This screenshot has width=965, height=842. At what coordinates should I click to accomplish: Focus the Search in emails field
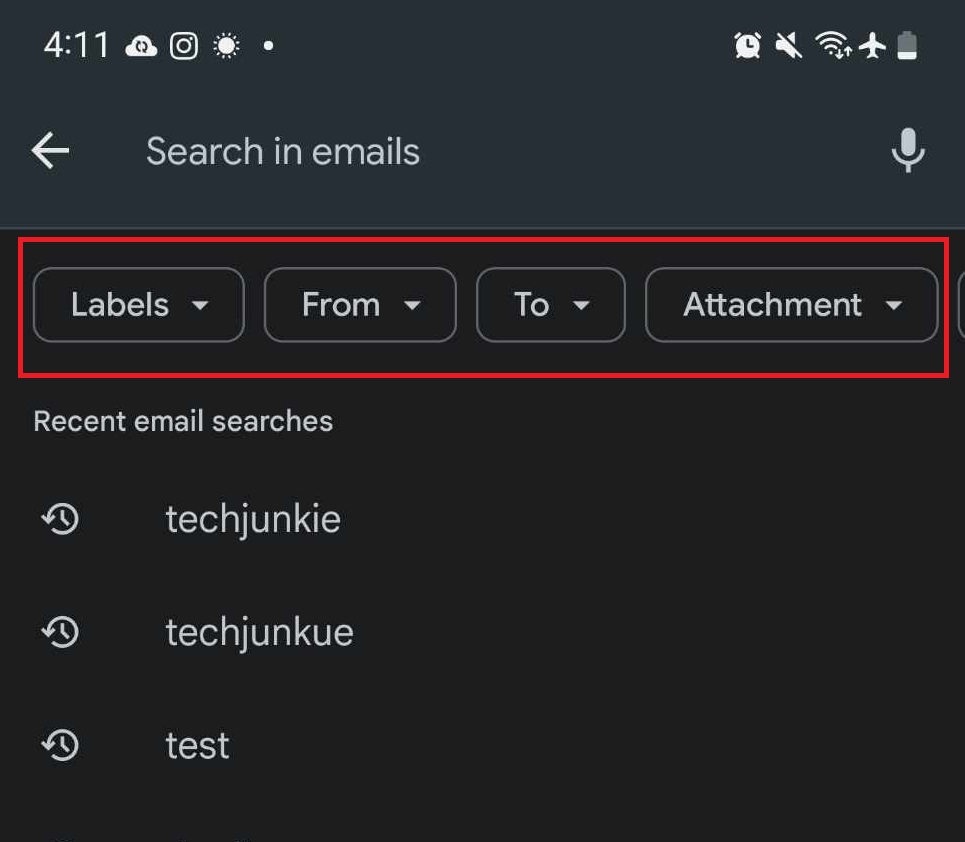[450, 151]
